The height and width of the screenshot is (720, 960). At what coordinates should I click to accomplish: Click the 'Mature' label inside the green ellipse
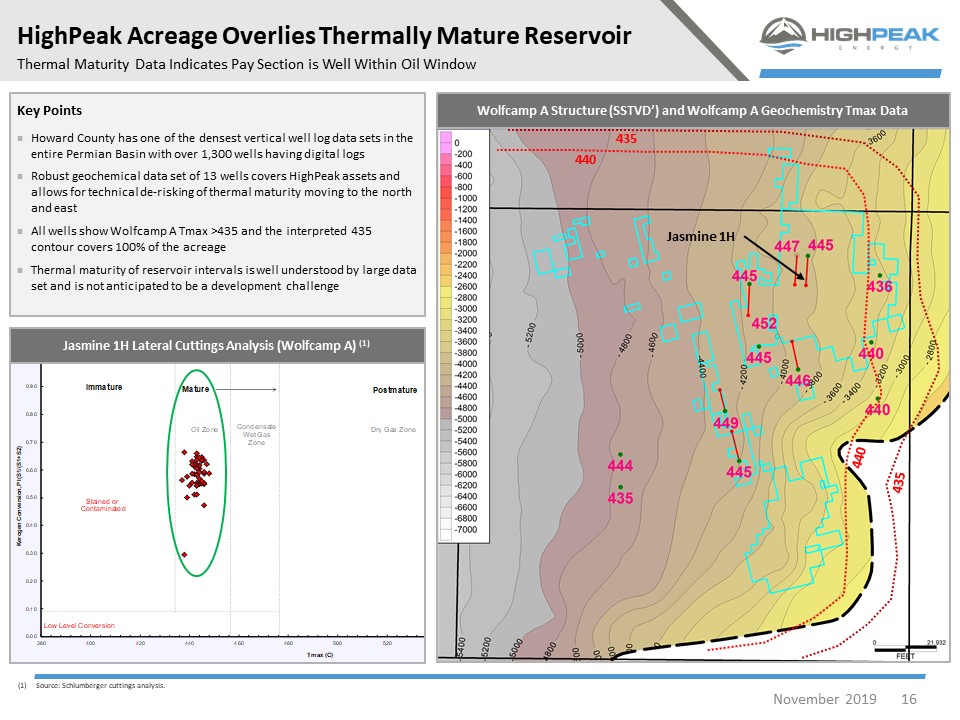(196, 389)
